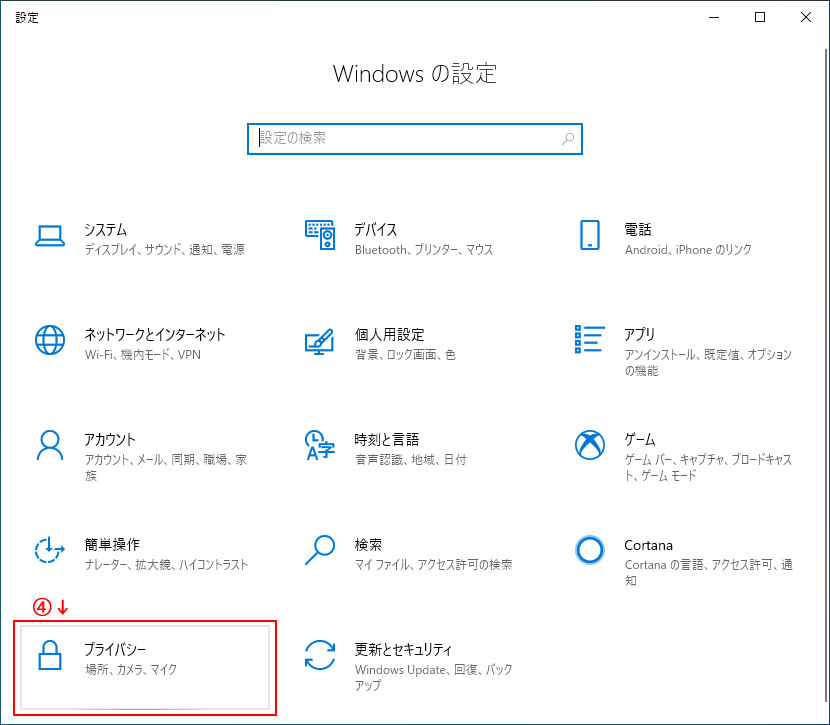Click the 検索 title text

click(368, 544)
